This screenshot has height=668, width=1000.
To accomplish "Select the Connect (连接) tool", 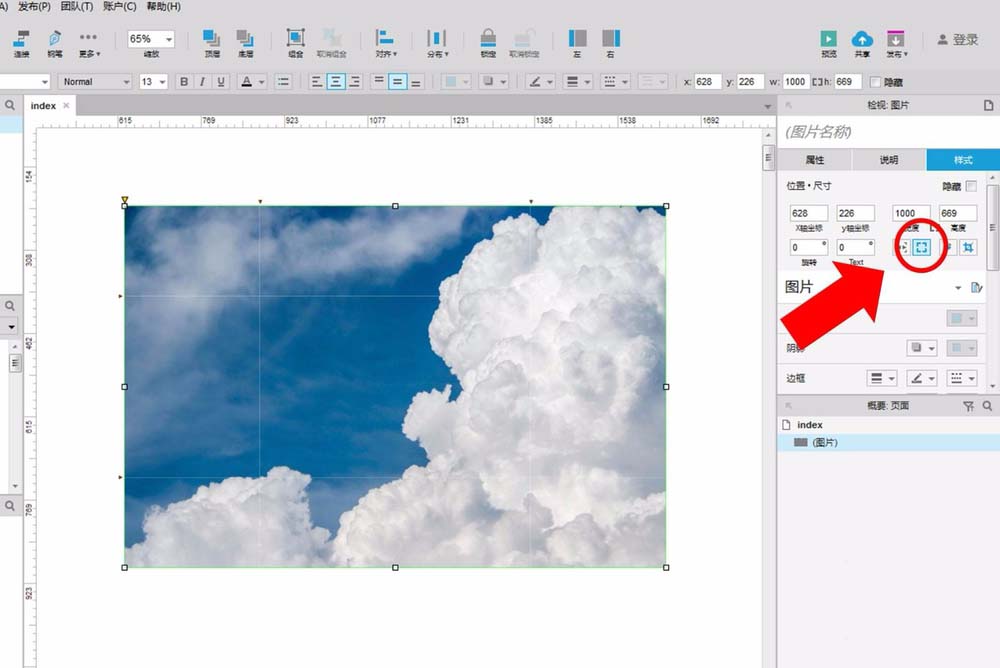I will pyautogui.click(x=22, y=43).
